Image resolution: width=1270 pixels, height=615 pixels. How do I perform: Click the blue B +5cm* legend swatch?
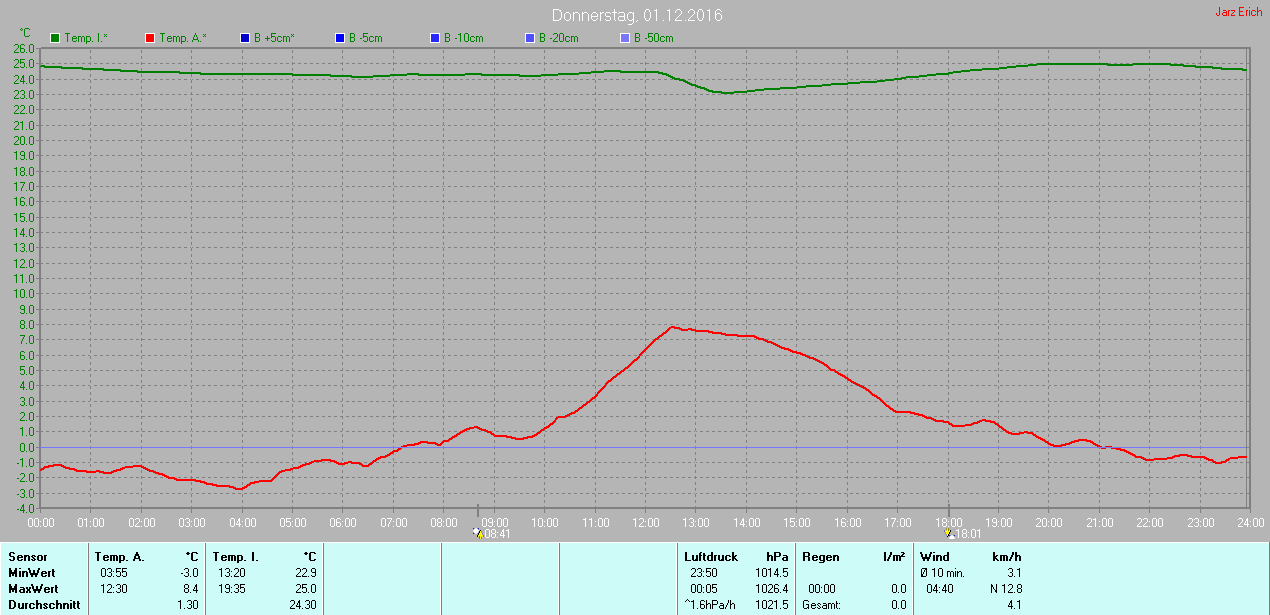tap(245, 38)
